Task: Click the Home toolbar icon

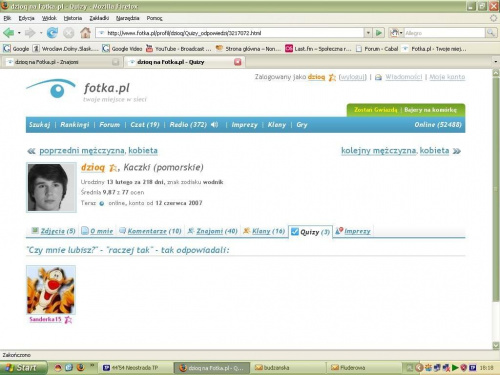Action: click(x=85, y=33)
